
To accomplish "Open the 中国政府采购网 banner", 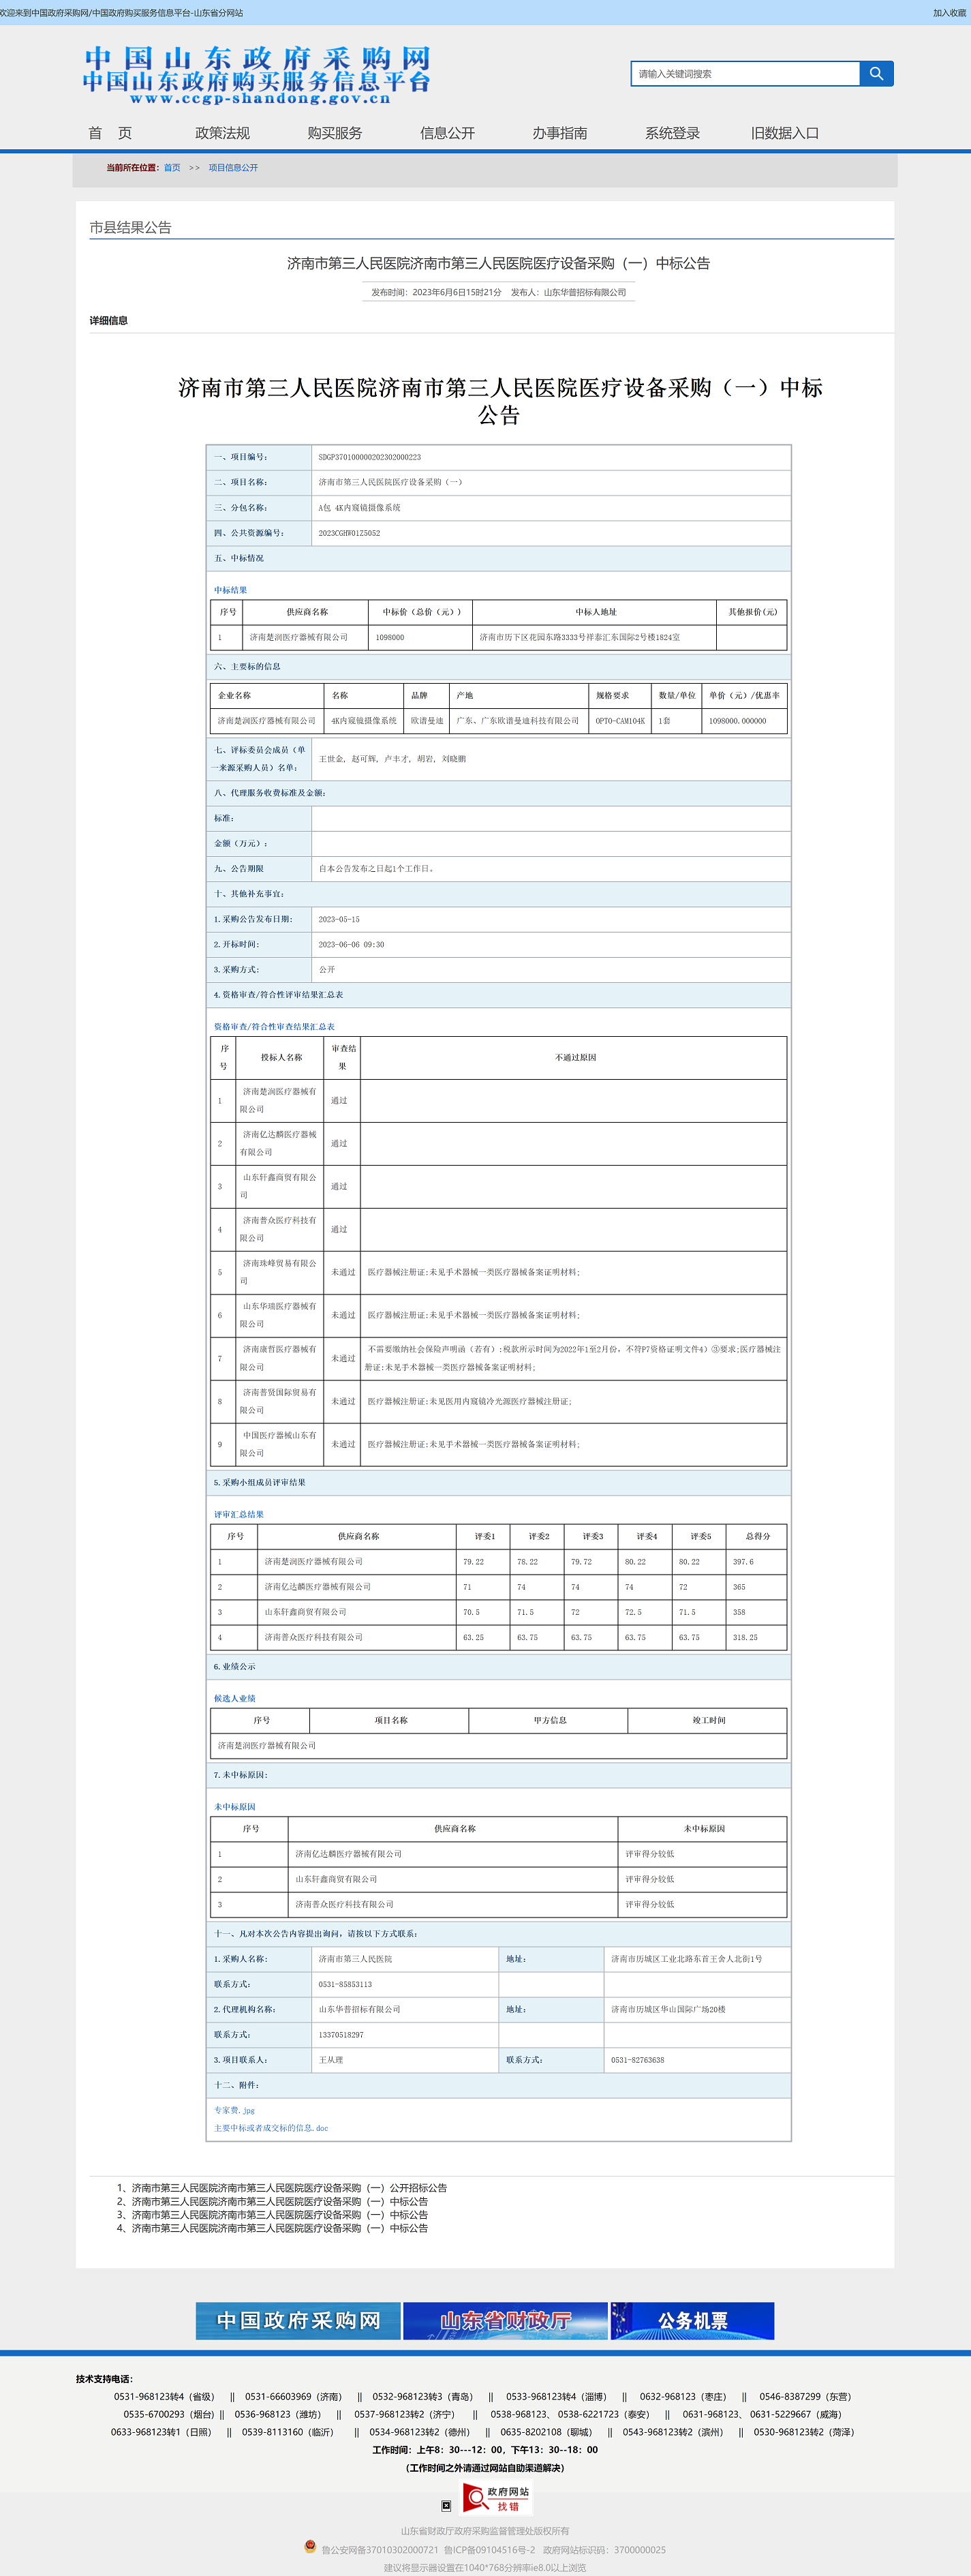I will (298, 2320).
